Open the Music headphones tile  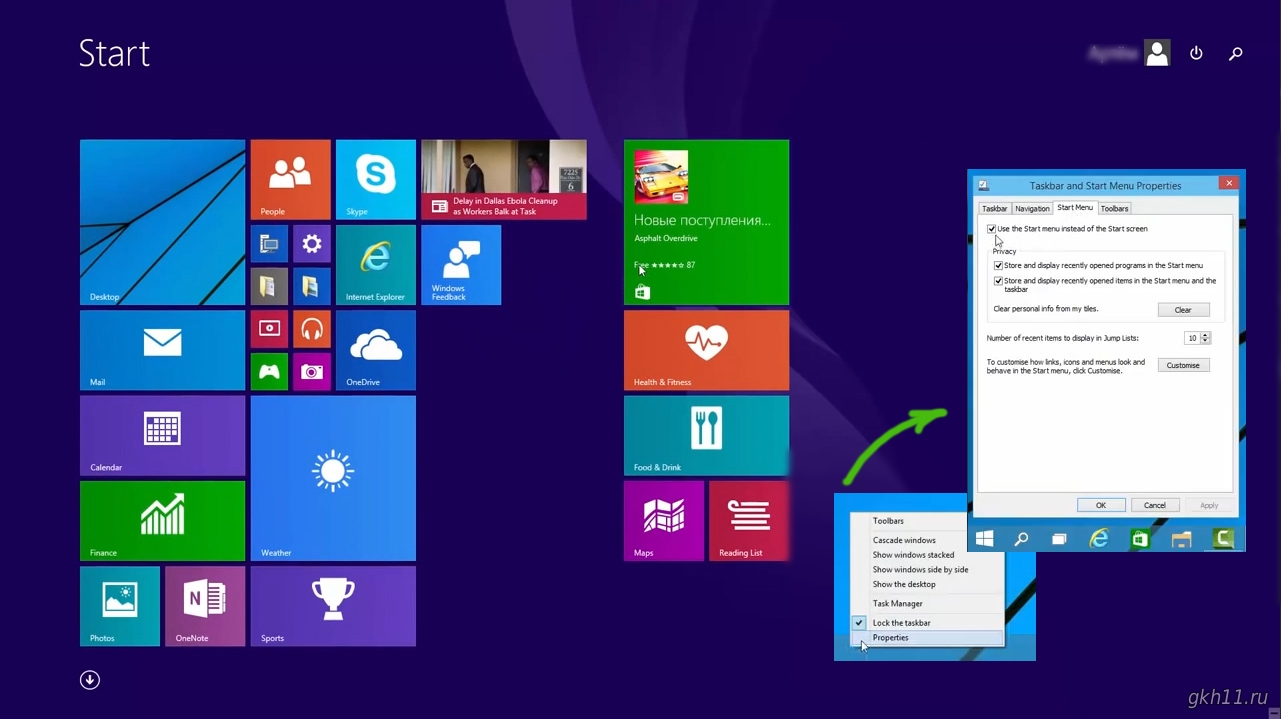(x=312, y=329)
